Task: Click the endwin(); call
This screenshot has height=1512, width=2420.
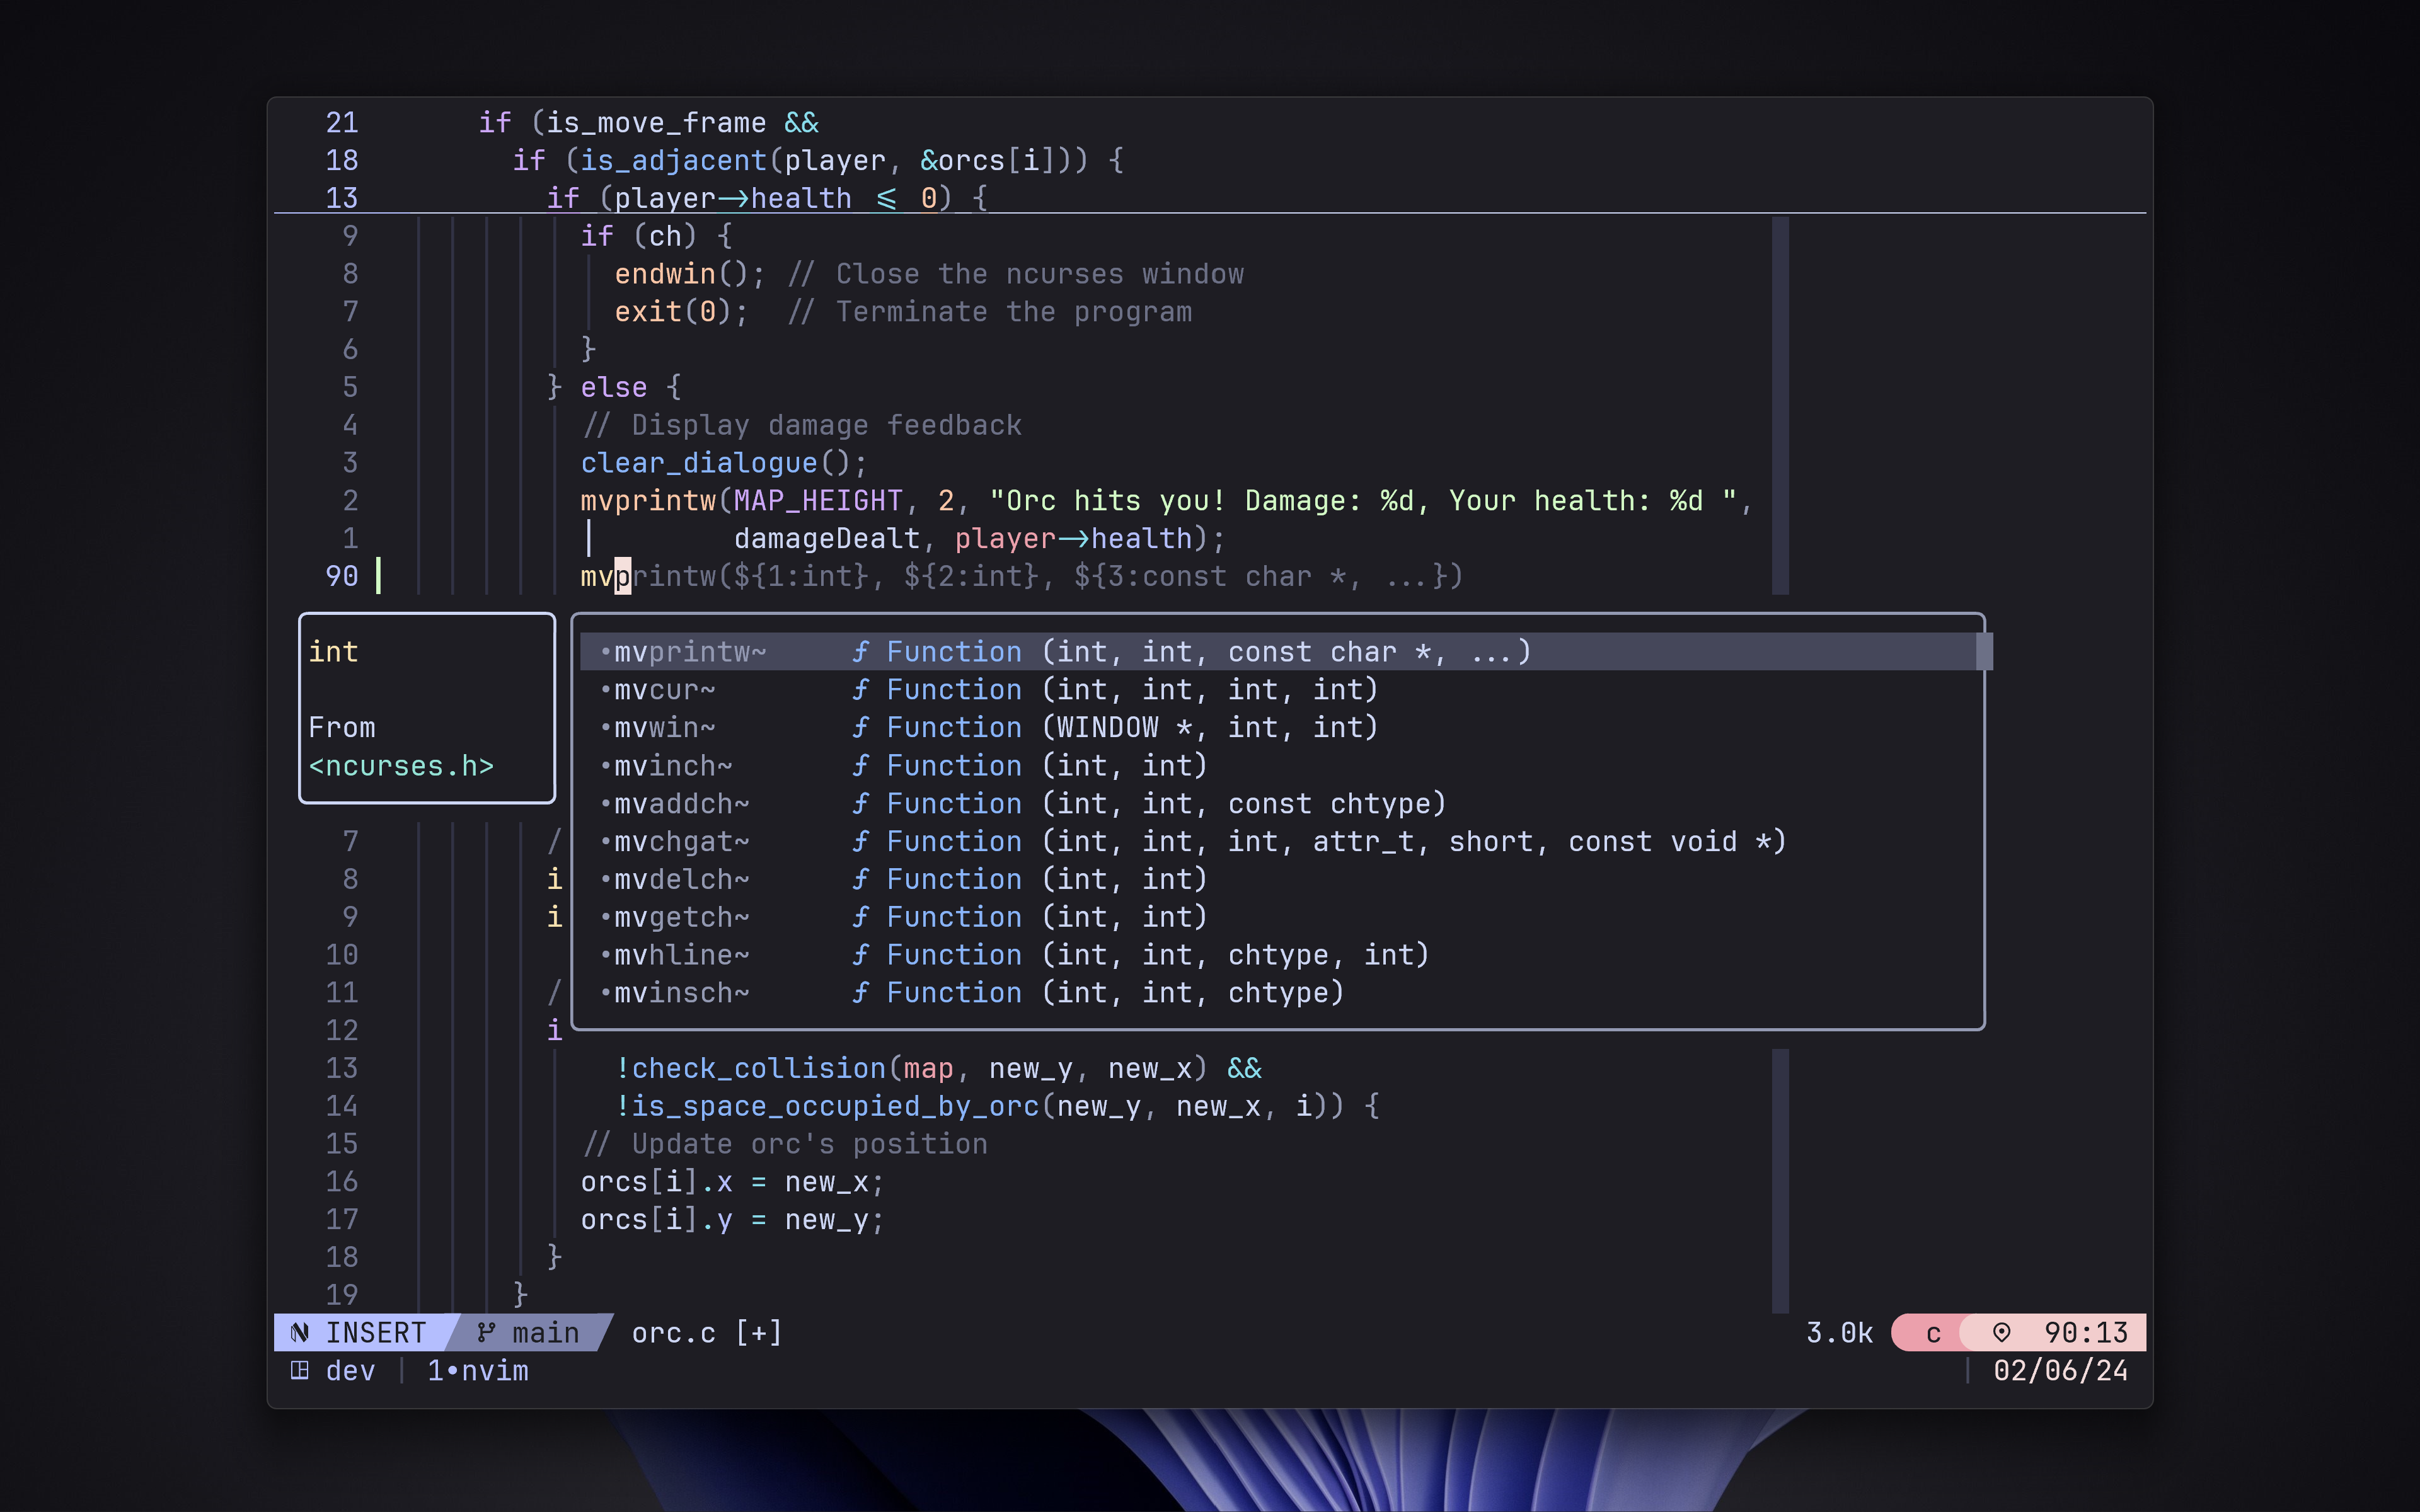Action: coord(690,274)
